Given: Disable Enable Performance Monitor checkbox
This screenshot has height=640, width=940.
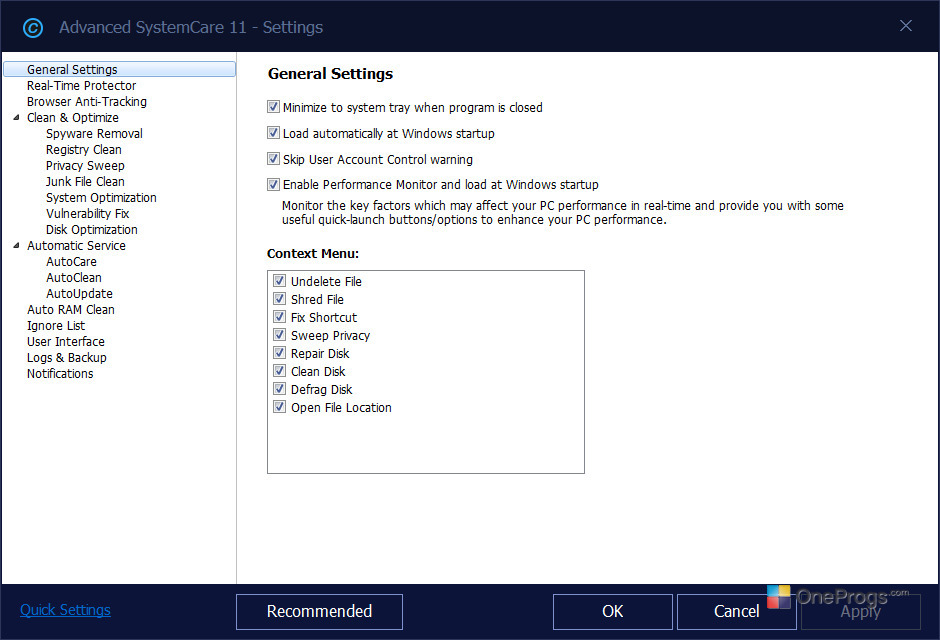Looking at the screenshot, I should pos(273,185).
